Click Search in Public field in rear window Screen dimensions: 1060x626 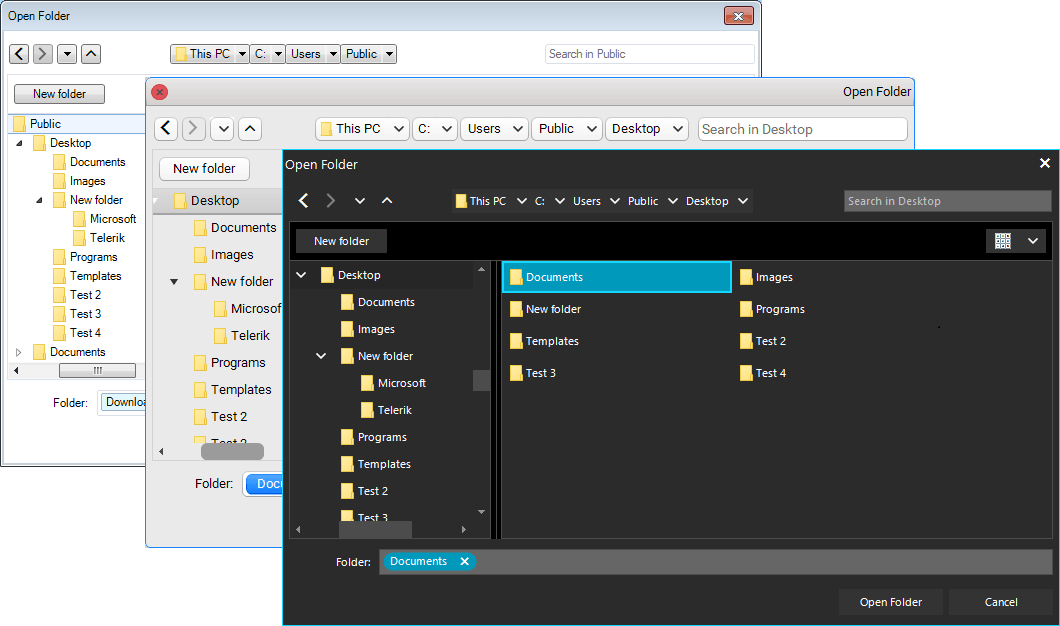point(650,54)
